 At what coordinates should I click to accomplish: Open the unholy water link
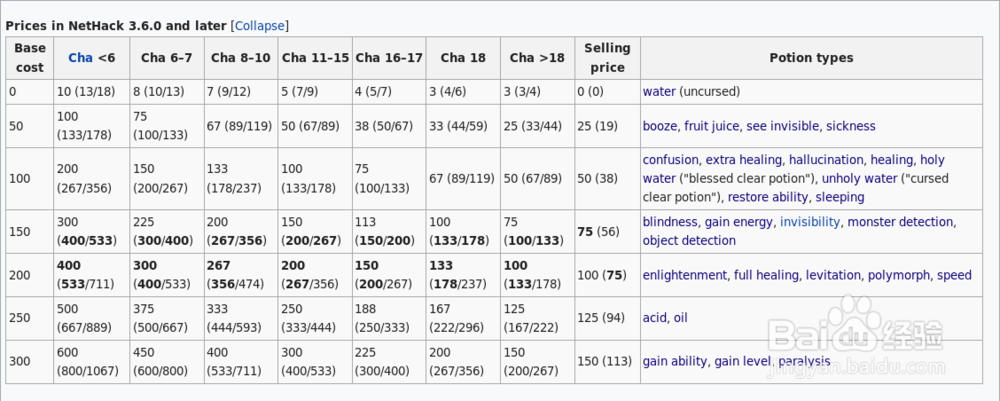(x=859, y=178)
